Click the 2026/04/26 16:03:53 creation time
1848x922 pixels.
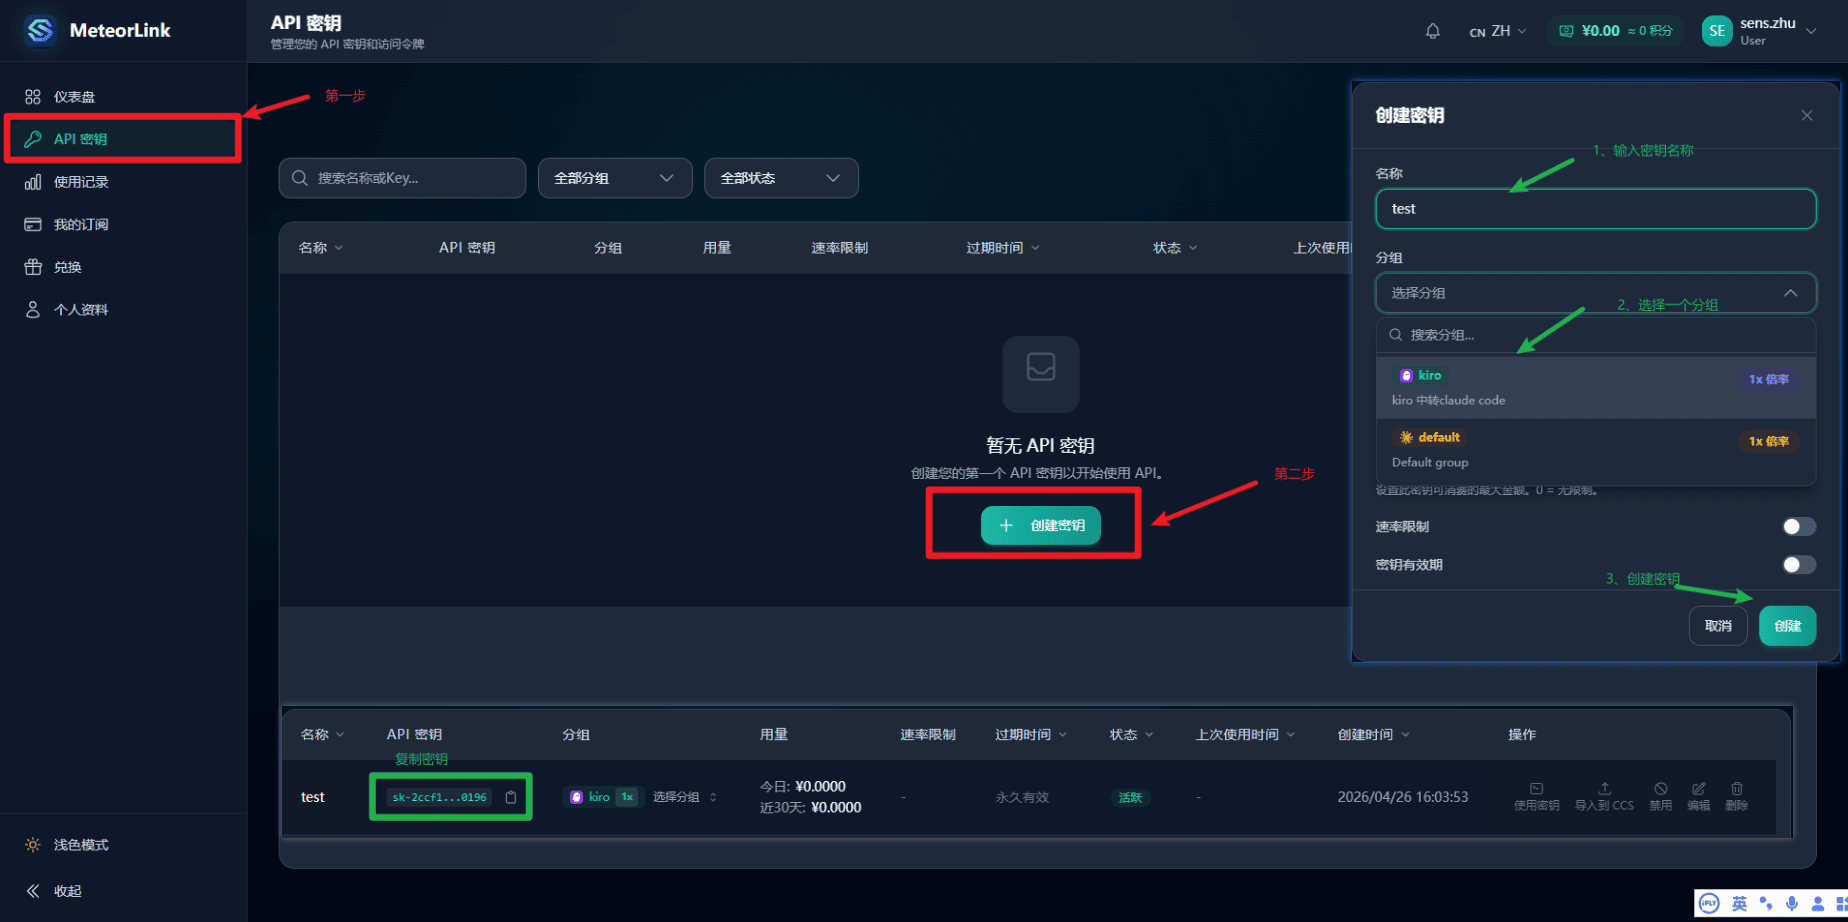[1403, 797]
